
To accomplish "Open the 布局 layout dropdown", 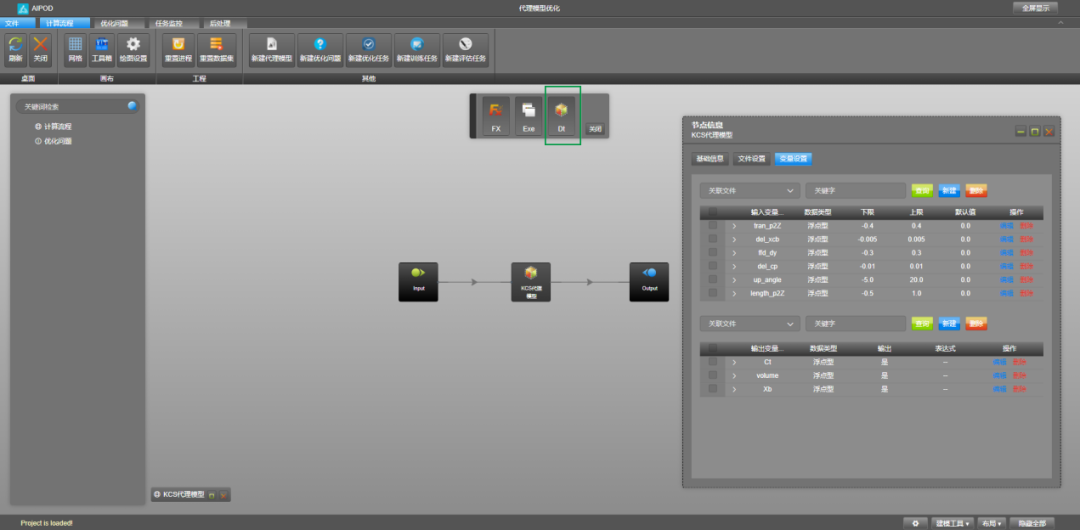I will tap(992, 523).
